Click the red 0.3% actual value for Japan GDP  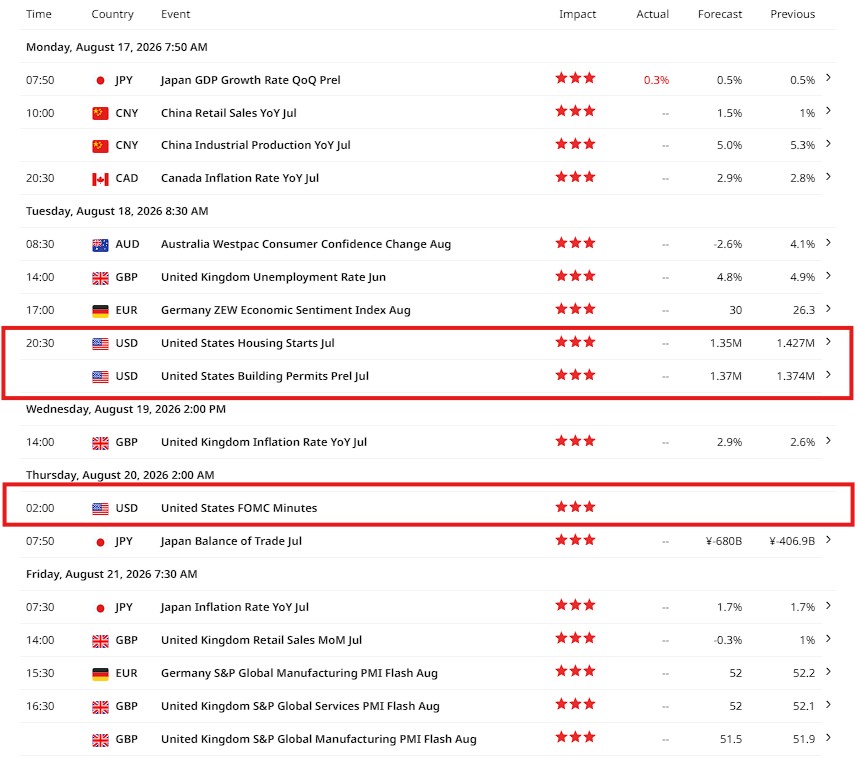pos(656,80)
